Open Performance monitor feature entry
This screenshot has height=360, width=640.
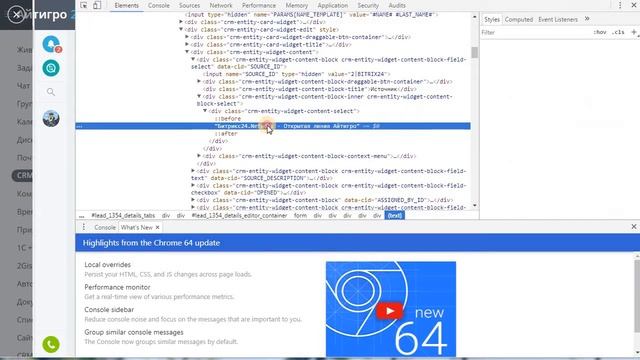click(117, 287)
